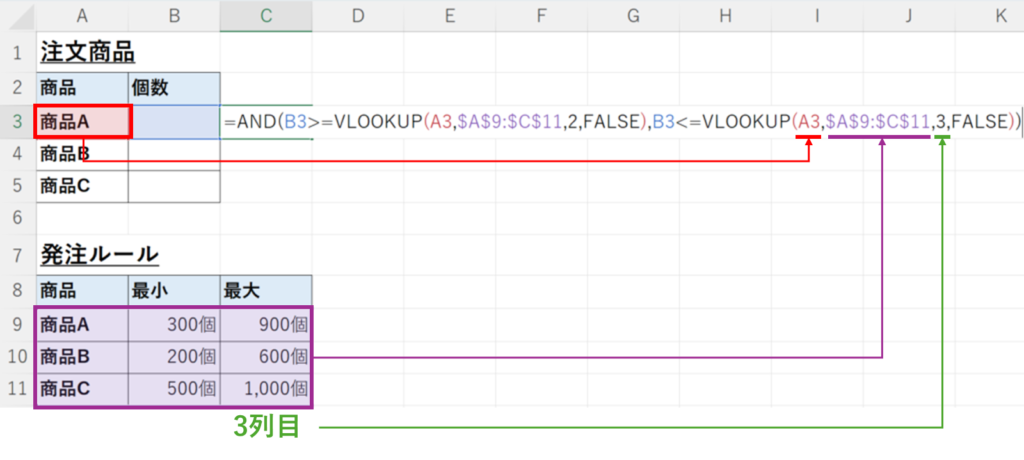Select the 300個 minimum cell
This screenshot has width=1024, height=460.
(174, 323)
